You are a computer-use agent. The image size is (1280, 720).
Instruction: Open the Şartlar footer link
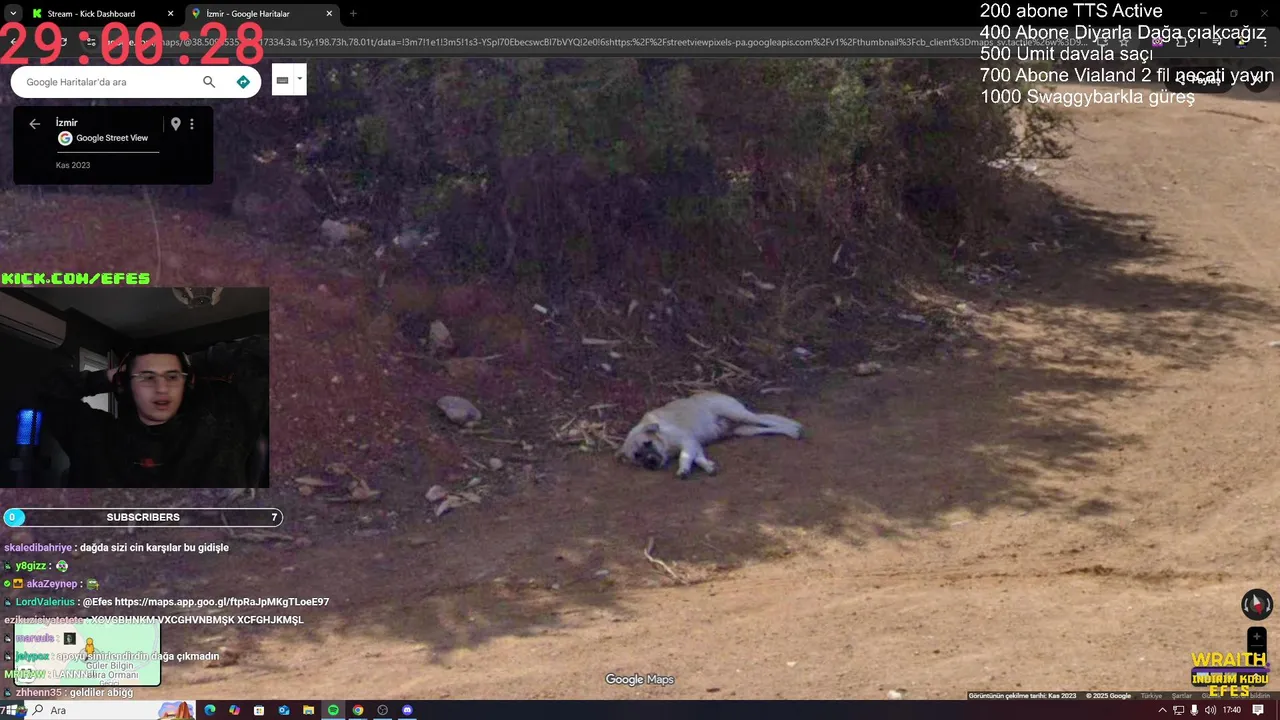[1182, 696]
